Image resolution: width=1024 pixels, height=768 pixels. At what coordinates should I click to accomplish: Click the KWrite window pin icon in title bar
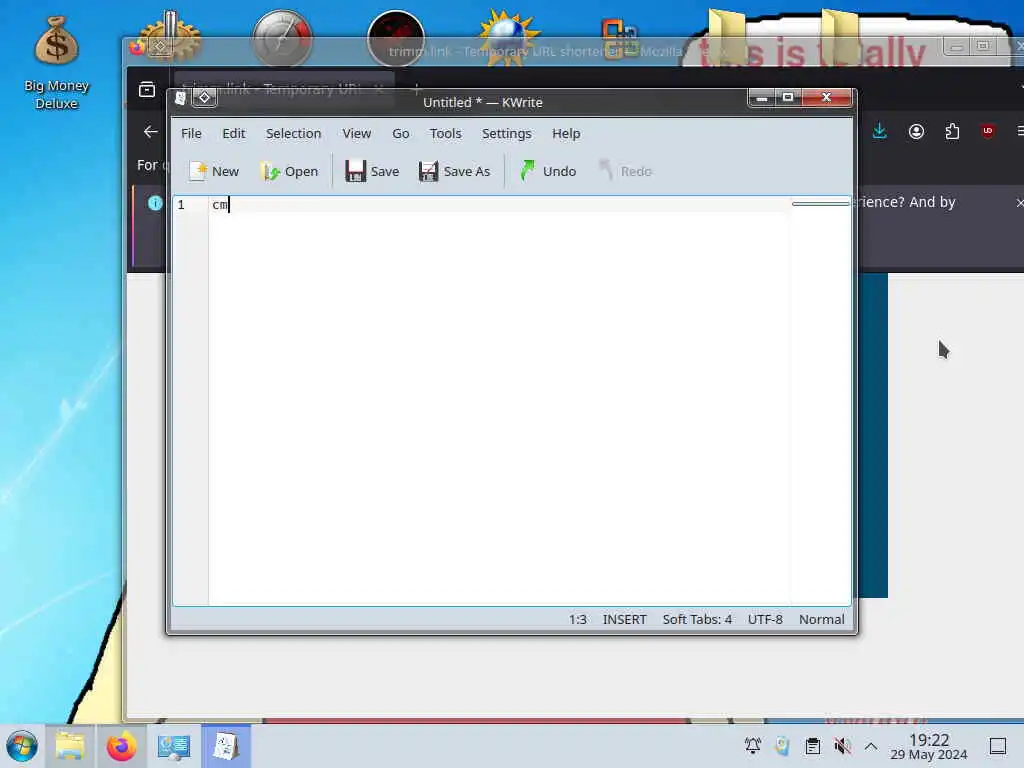(x=204, y=98)
